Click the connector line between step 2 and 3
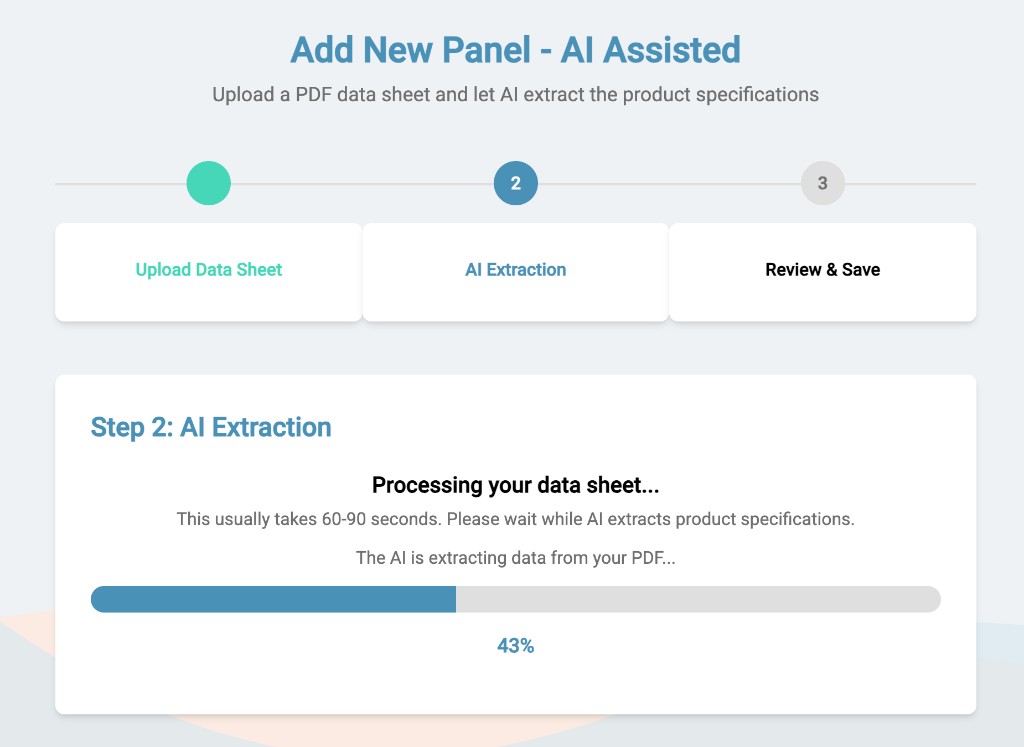This screenshot has height=747, width=1024. click(x=668, y=183)
